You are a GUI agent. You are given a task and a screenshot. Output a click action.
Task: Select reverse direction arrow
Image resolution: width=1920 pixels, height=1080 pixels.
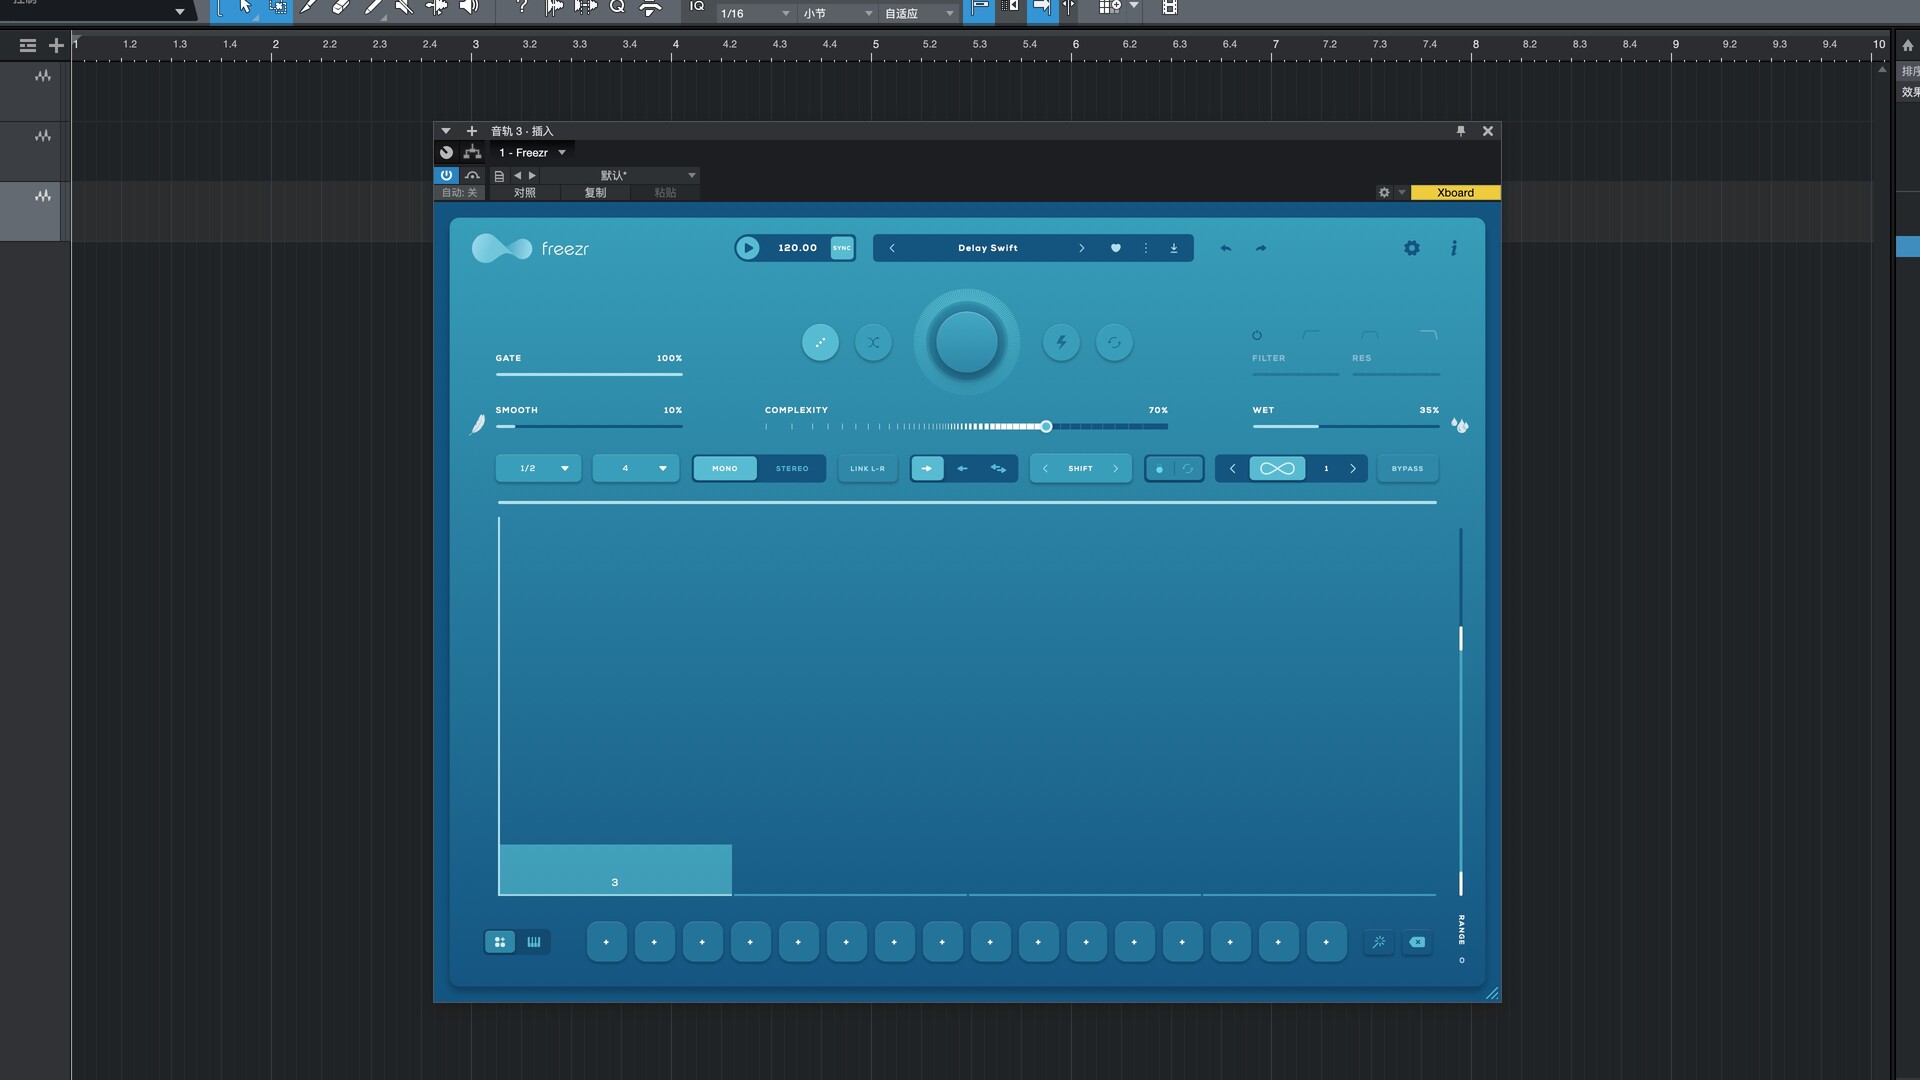point(962,468)
